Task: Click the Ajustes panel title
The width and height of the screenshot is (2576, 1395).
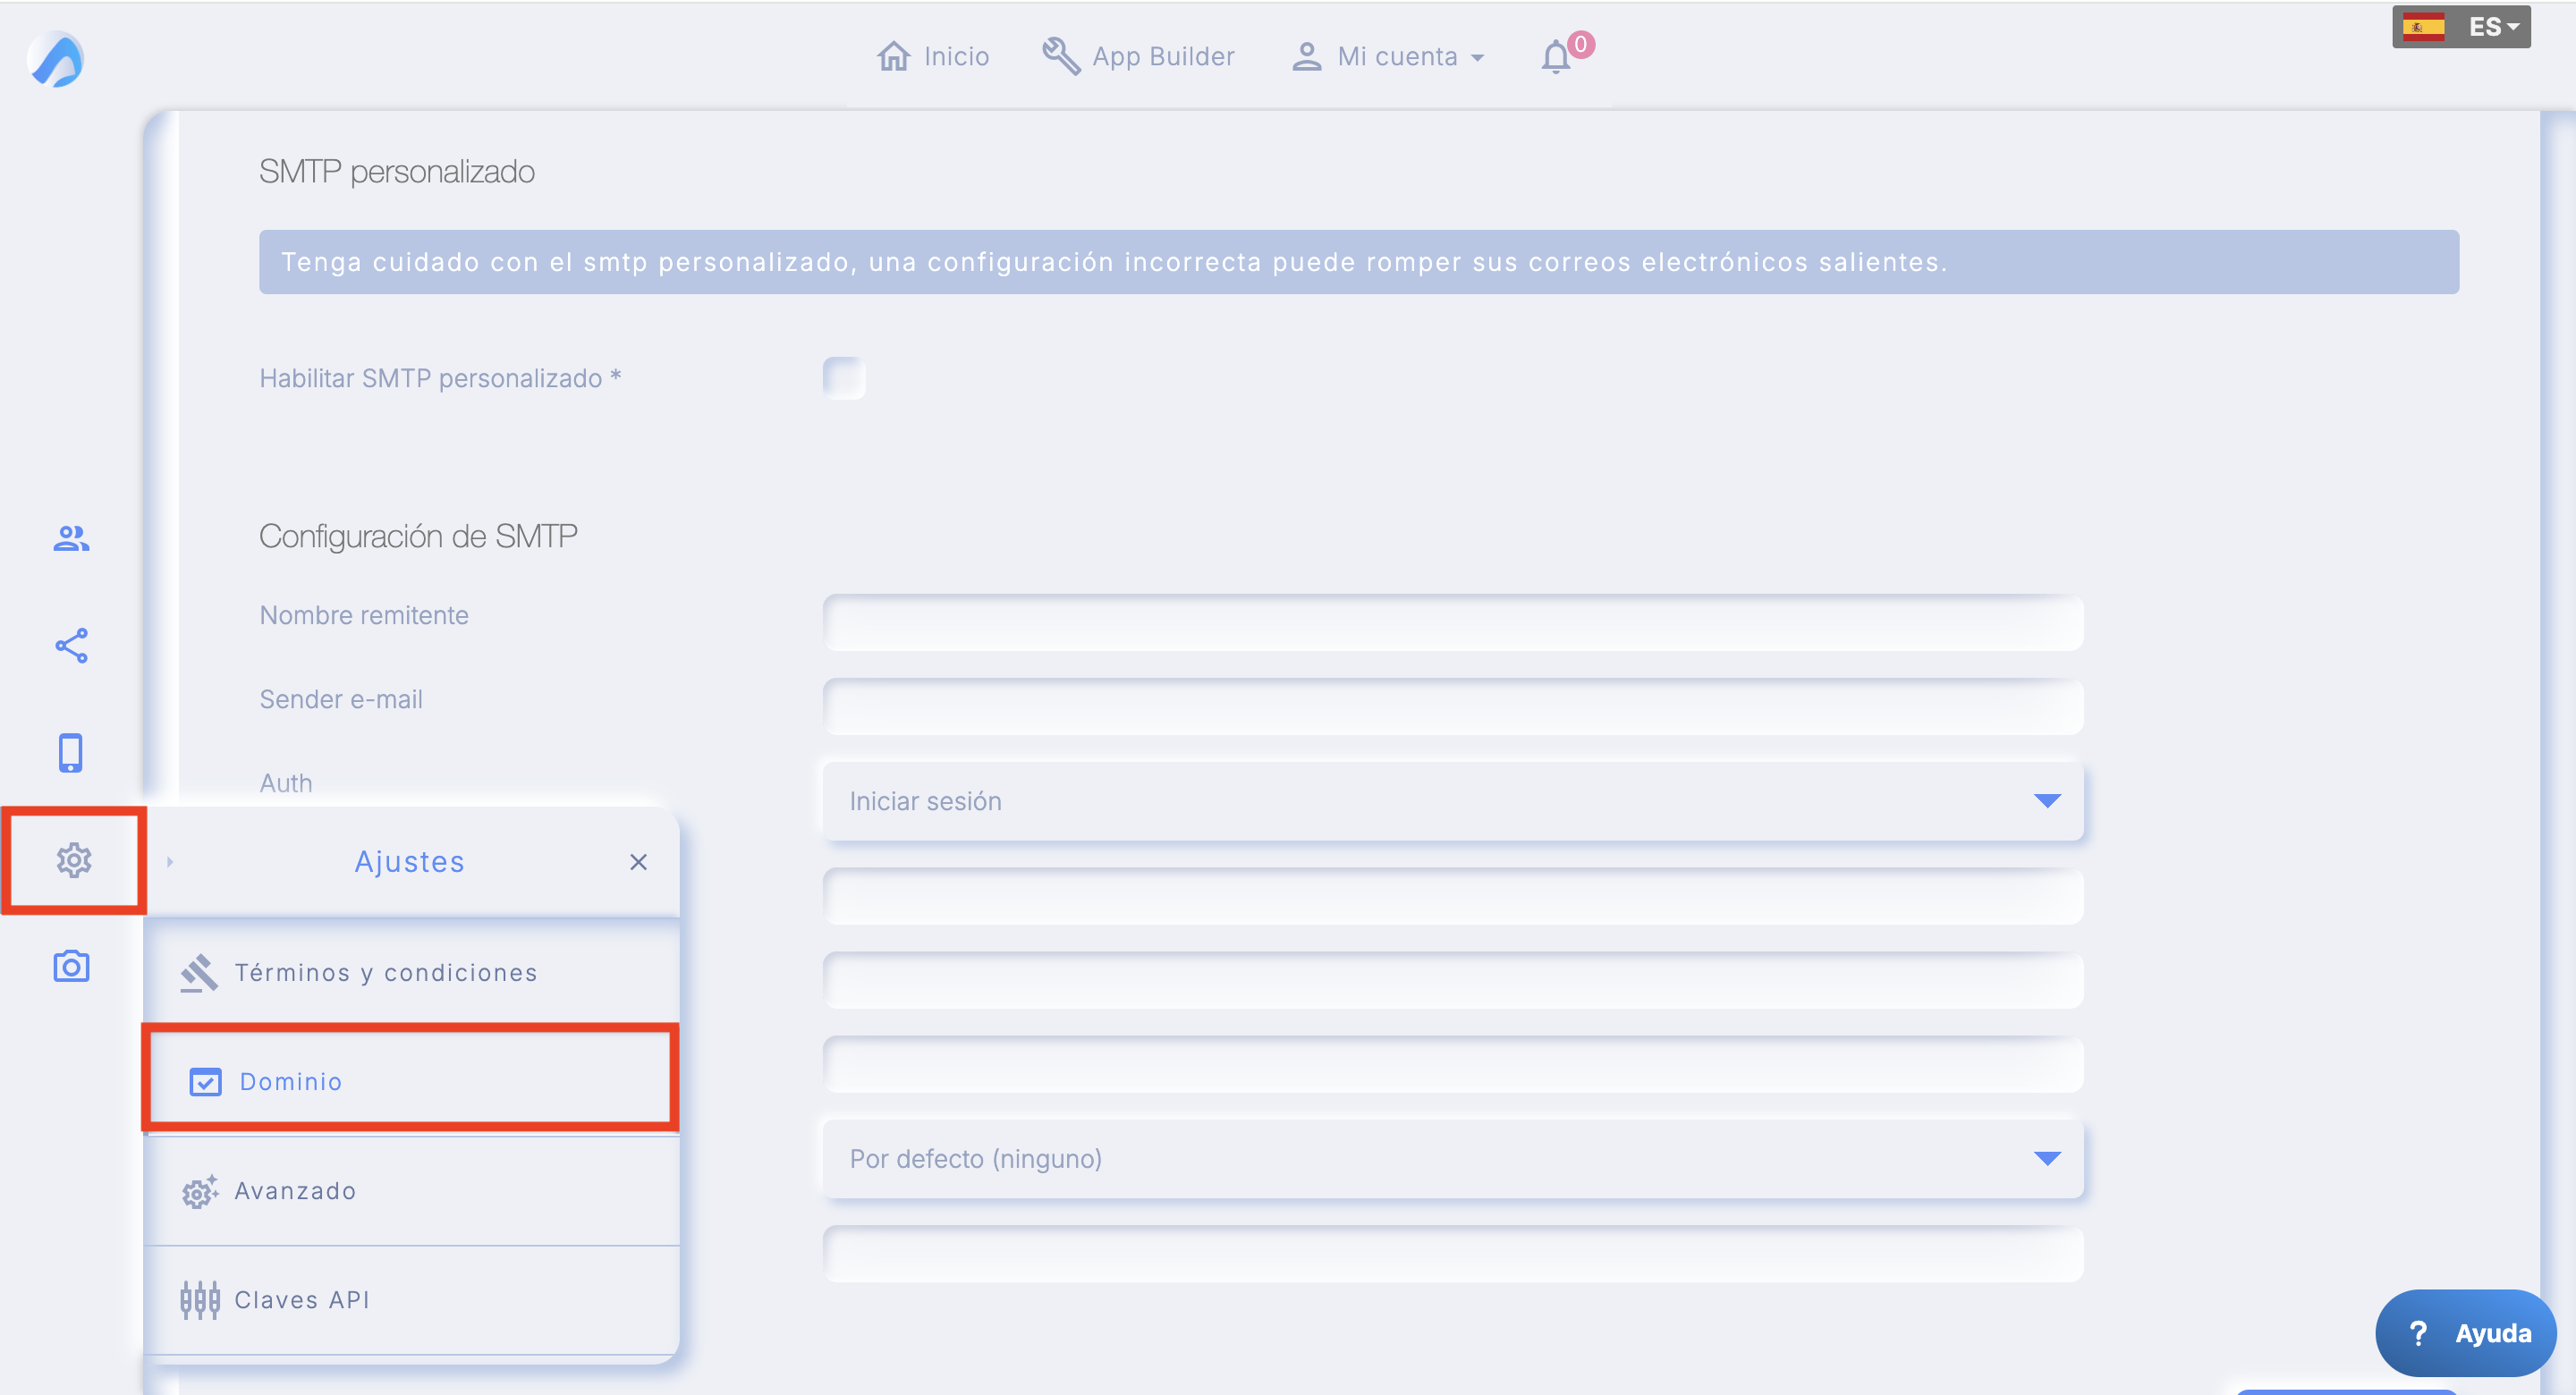Action: [410, 862]
